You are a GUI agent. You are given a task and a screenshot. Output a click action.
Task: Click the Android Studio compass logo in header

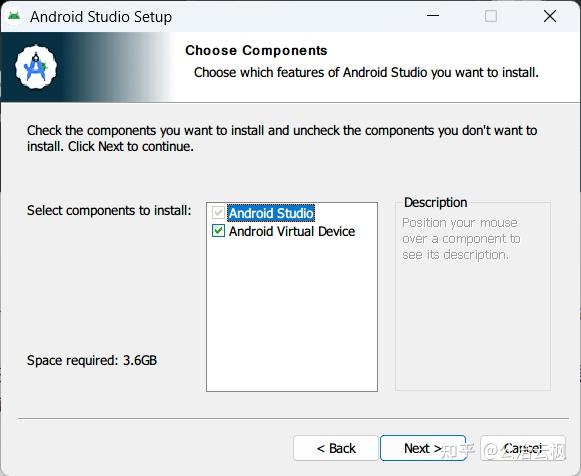click(36, 67)
